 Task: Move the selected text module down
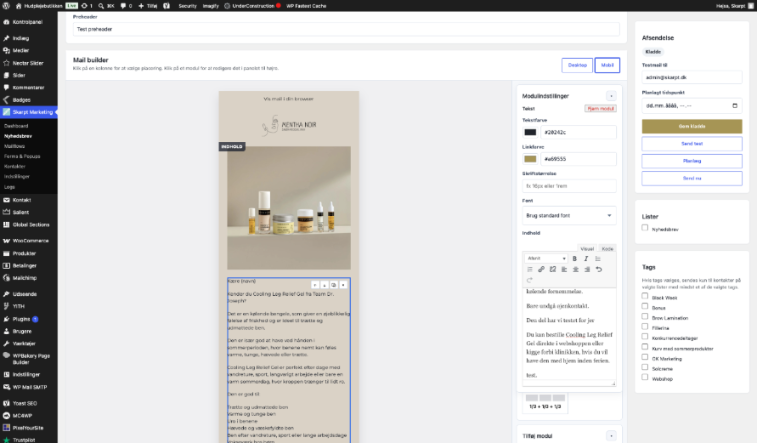pyautogui.click(x=324, y=285)
